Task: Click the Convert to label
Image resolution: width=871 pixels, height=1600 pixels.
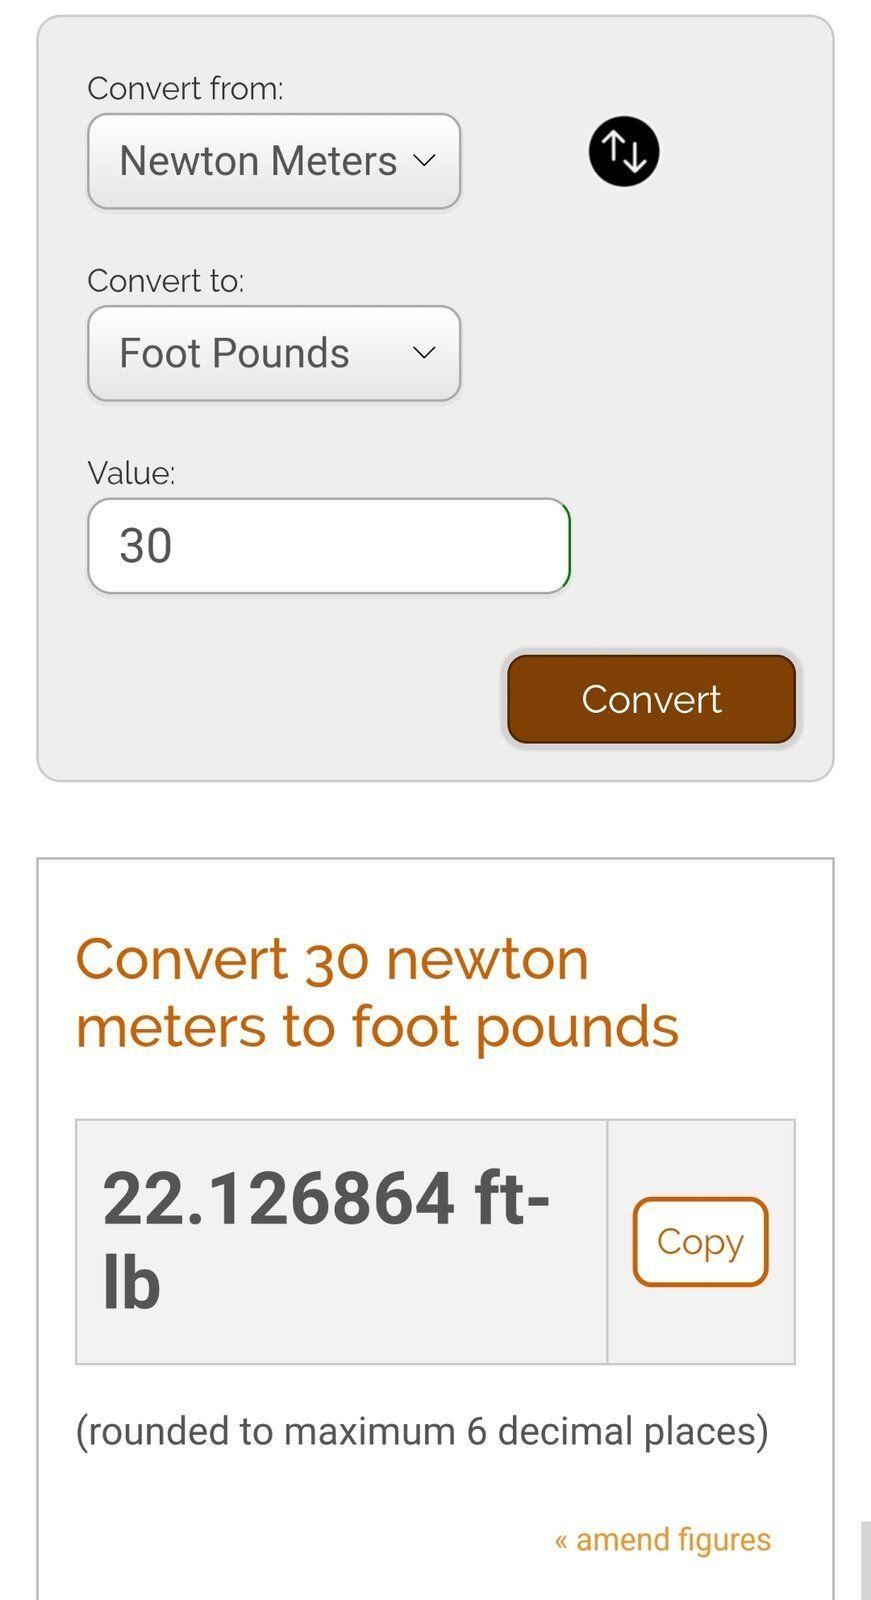Action: point(166,281)
